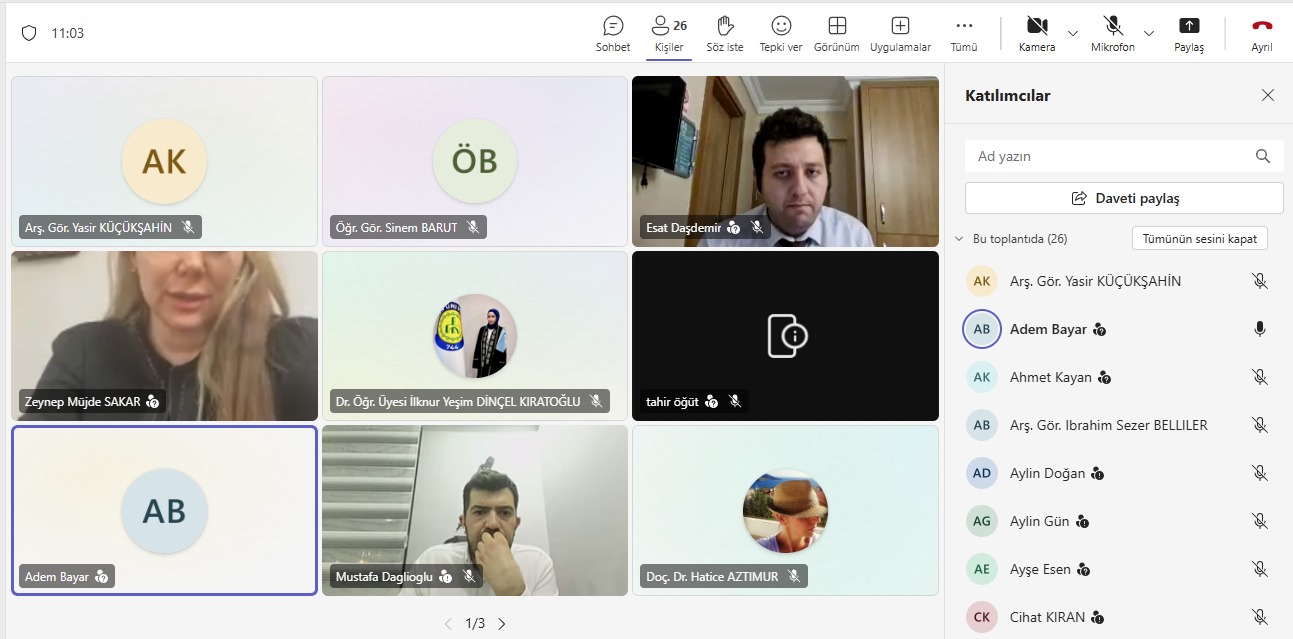Screen dimensions: 1293x639
Task: Toggle the Mikrofon mute state
Action: 1113,26
